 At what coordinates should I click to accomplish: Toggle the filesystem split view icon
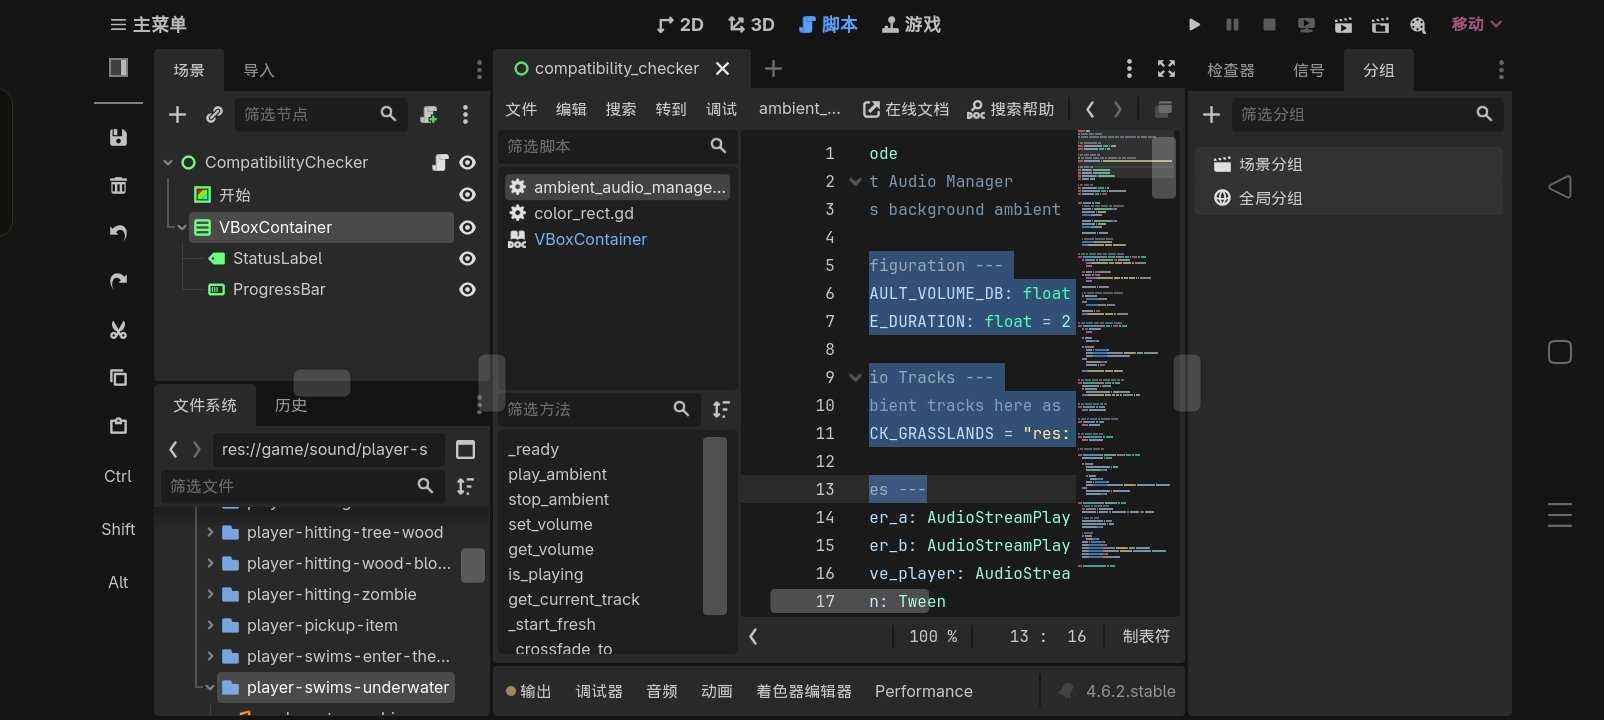(x=465, y=450)
